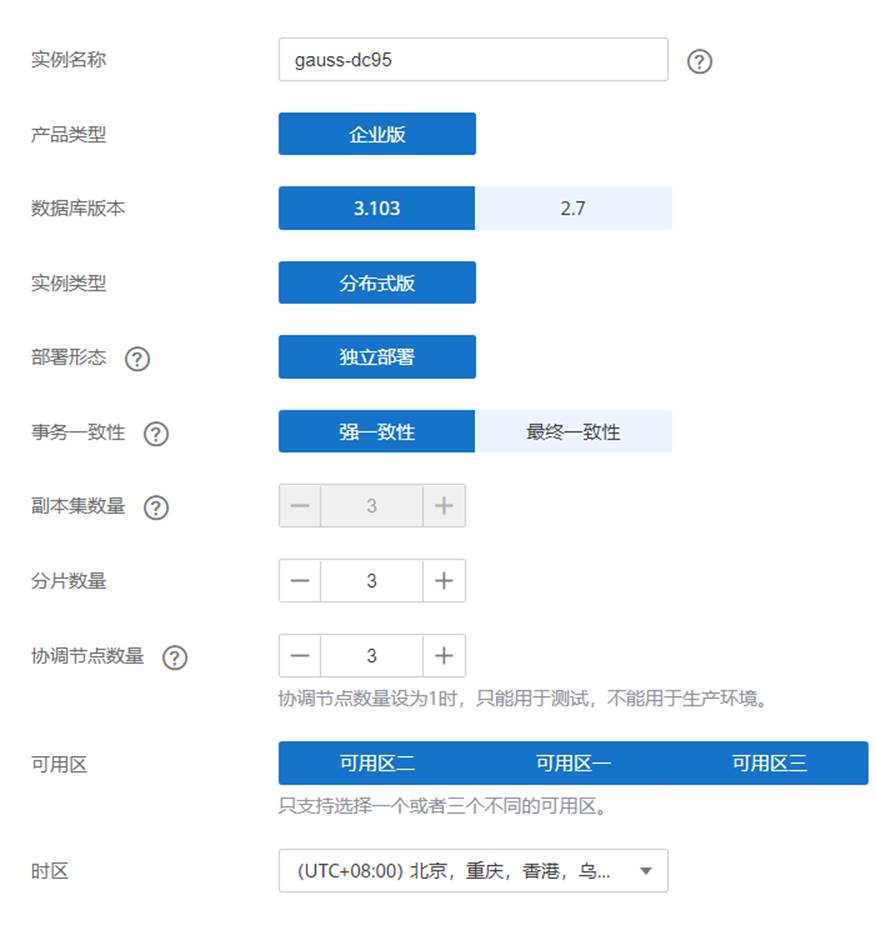Viewport: 876px width, 925px height.
Task: Select database version 3.103
Action: [377, 209]
